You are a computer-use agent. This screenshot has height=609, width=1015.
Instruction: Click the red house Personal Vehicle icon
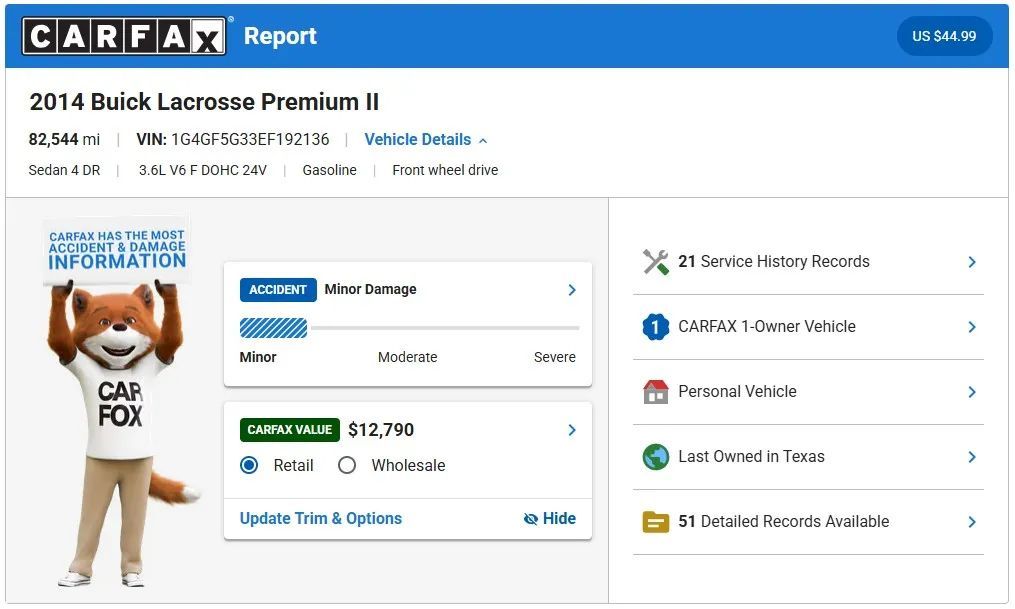(x=656, y=392)
